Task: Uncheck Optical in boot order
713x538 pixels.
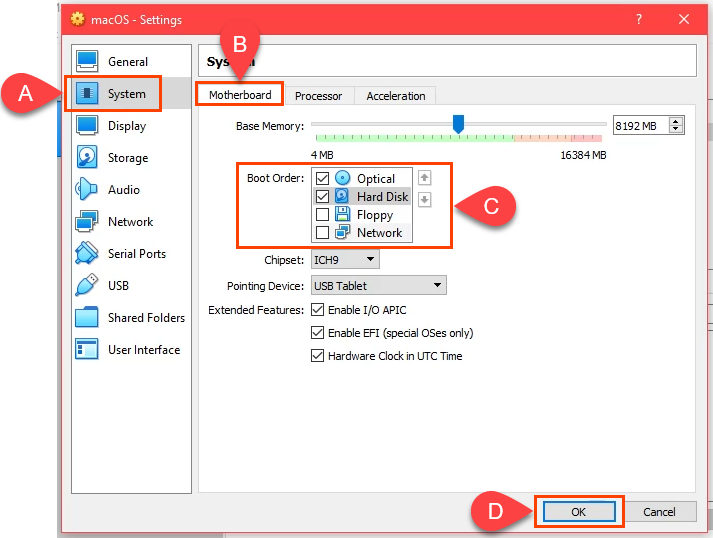Action: pos(322,178)
